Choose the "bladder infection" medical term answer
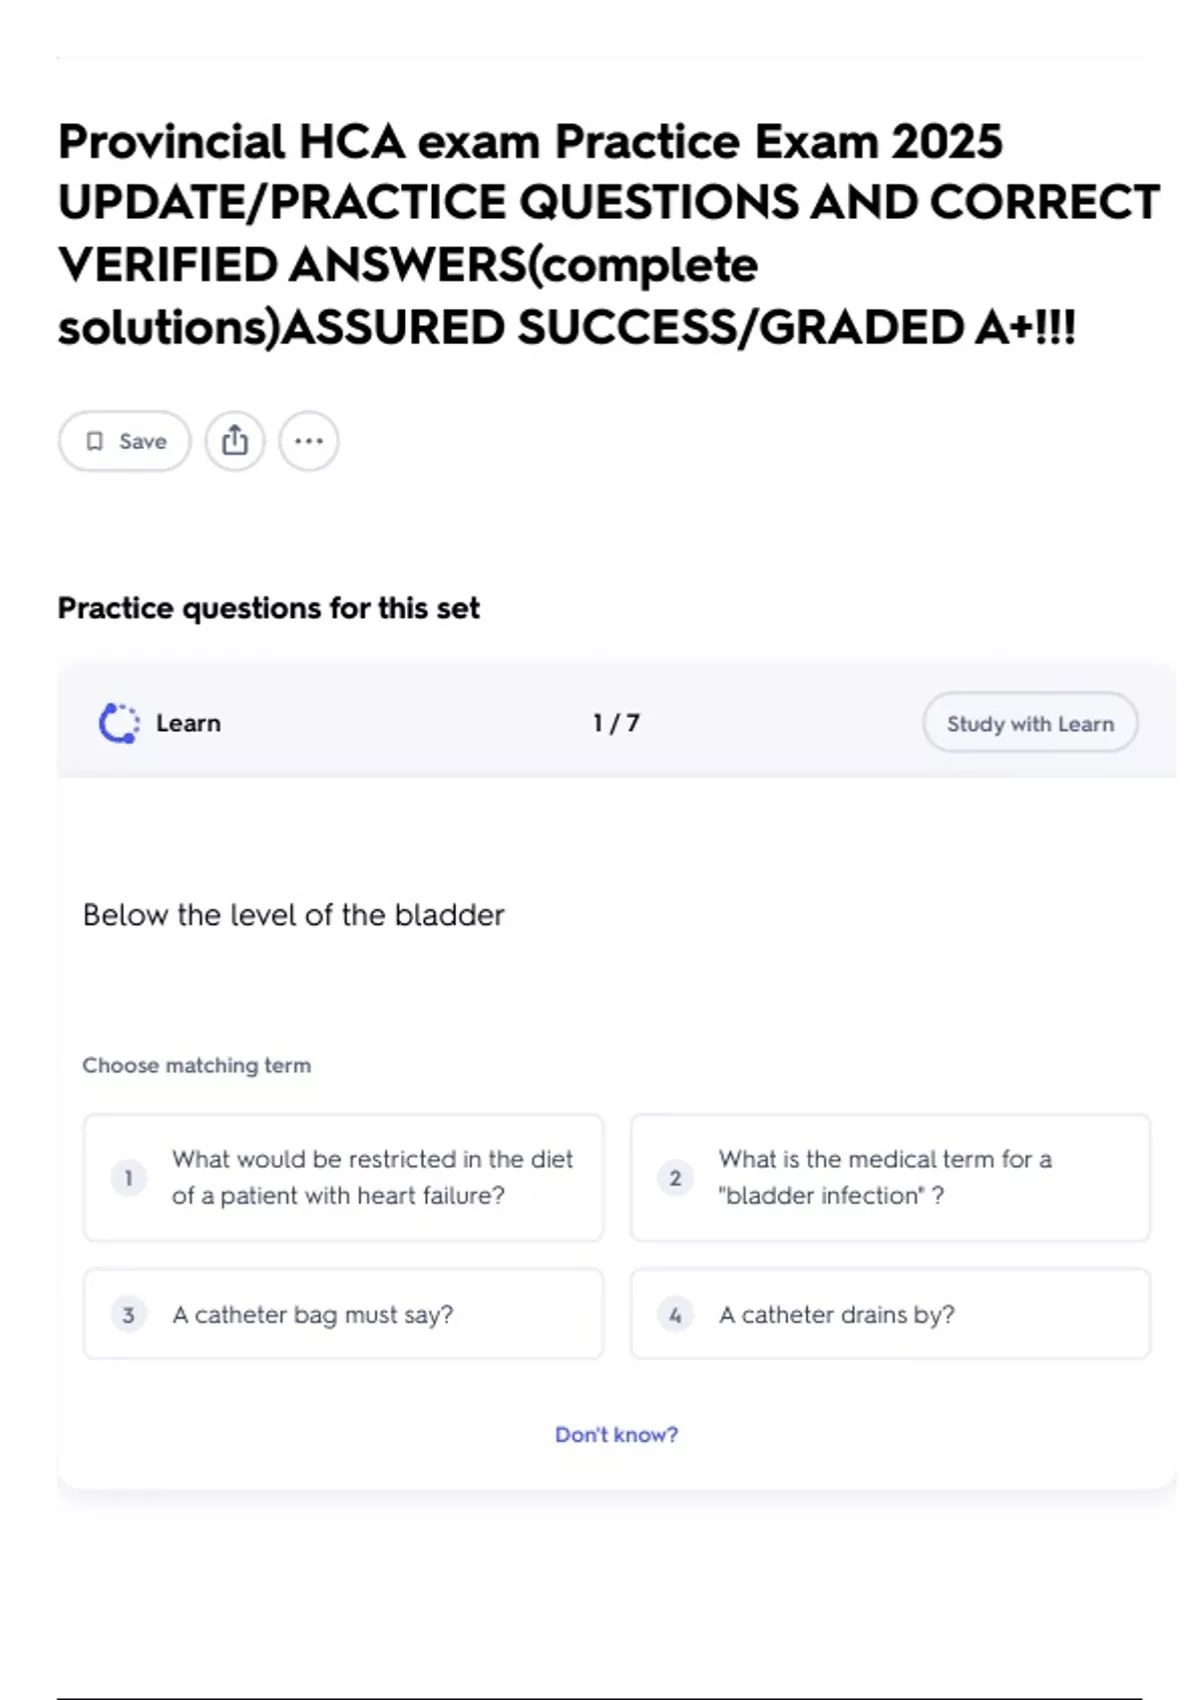The height and width of the screenshot is (1700, 1200). [x=885, y=1177]
